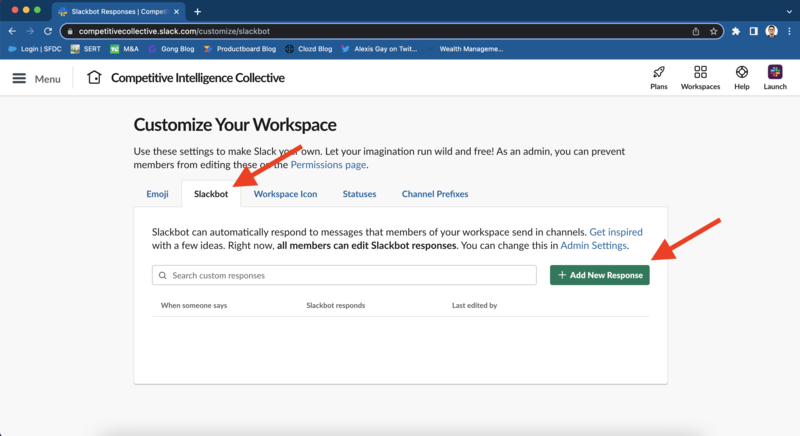Click the Add New Response button
Image resolution: width=800 pixels, height=436 pixels.
click(x=599, y=274)
